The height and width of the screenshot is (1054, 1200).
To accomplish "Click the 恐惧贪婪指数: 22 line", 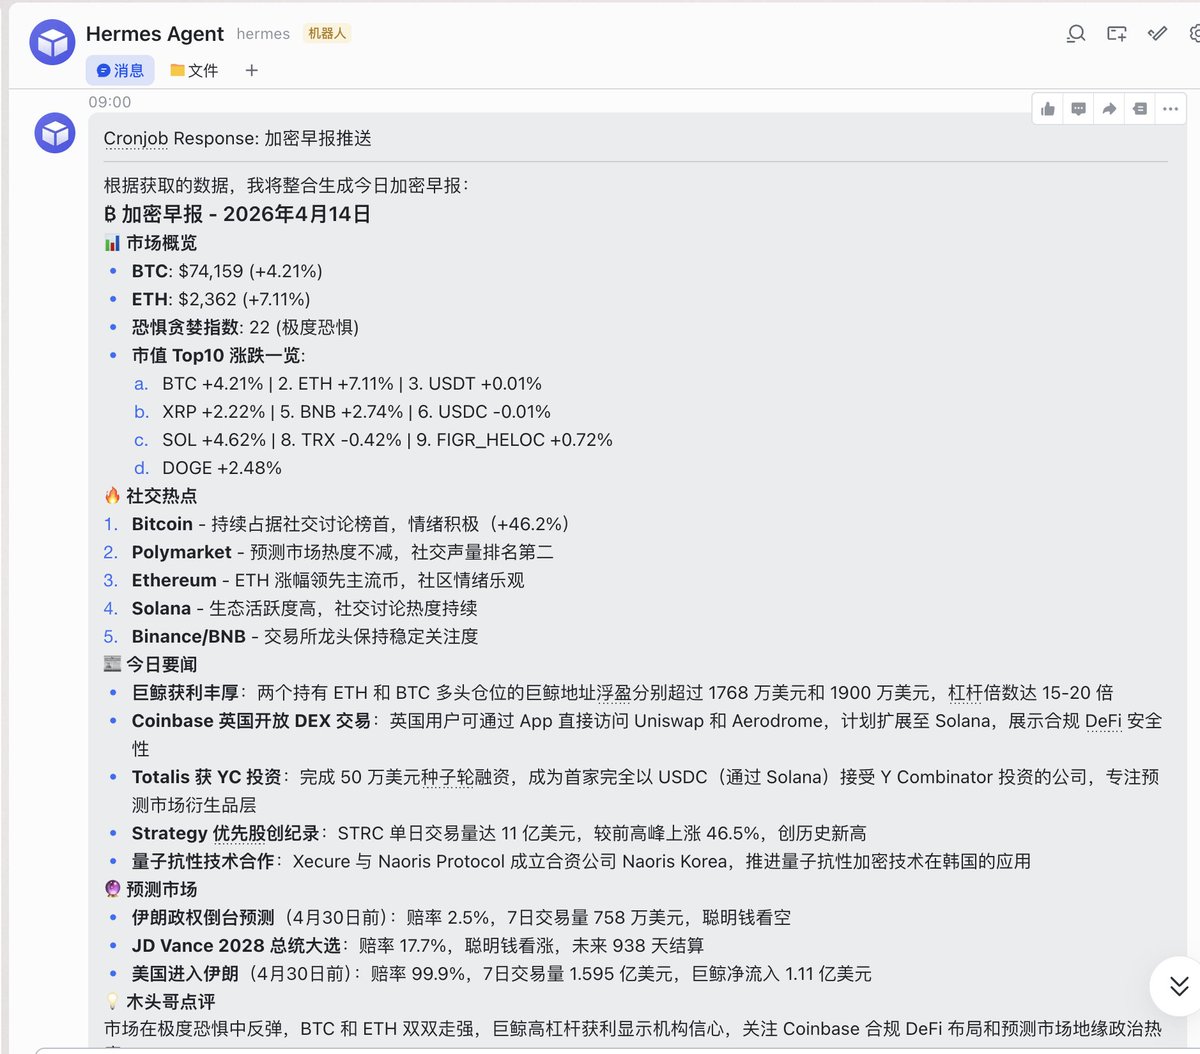I will 245,327.
